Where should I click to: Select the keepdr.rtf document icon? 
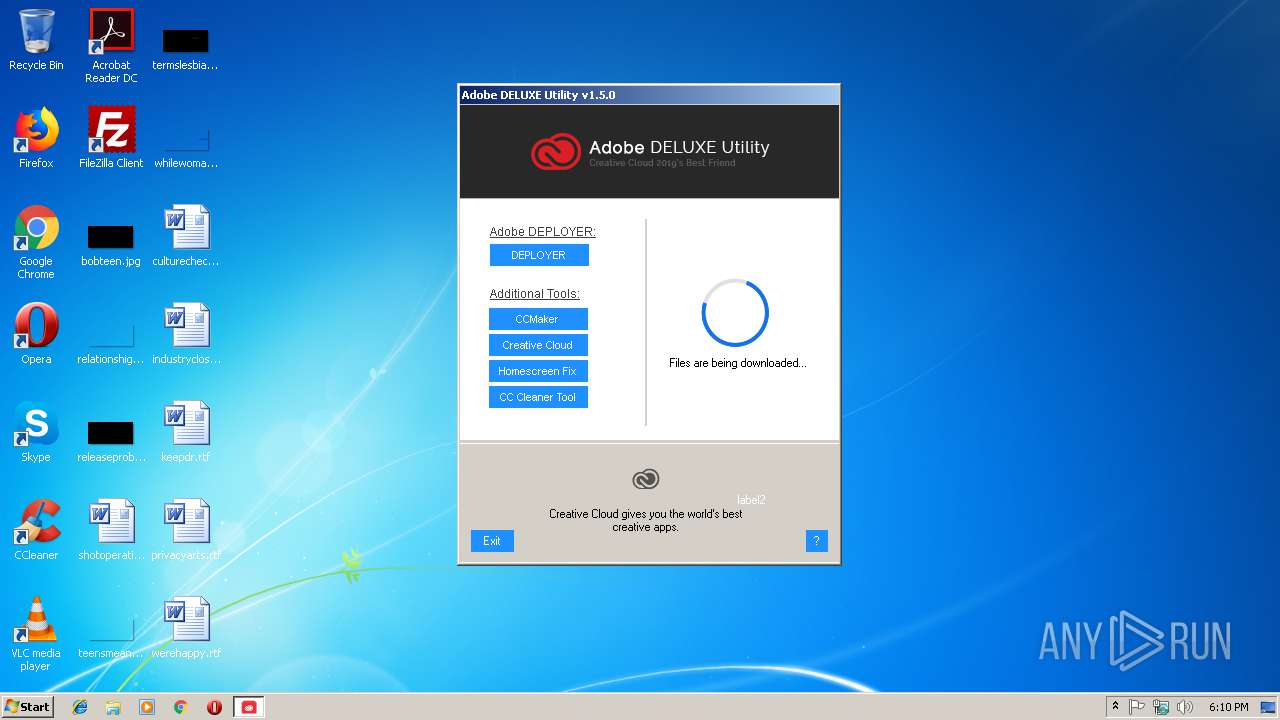(186, 432)
